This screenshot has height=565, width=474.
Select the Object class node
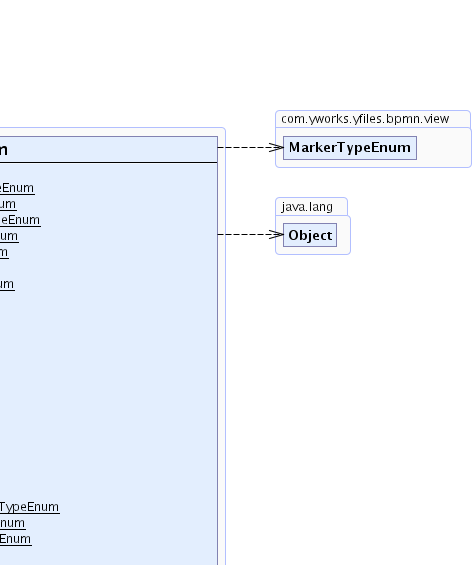click(x=310, y=235)
